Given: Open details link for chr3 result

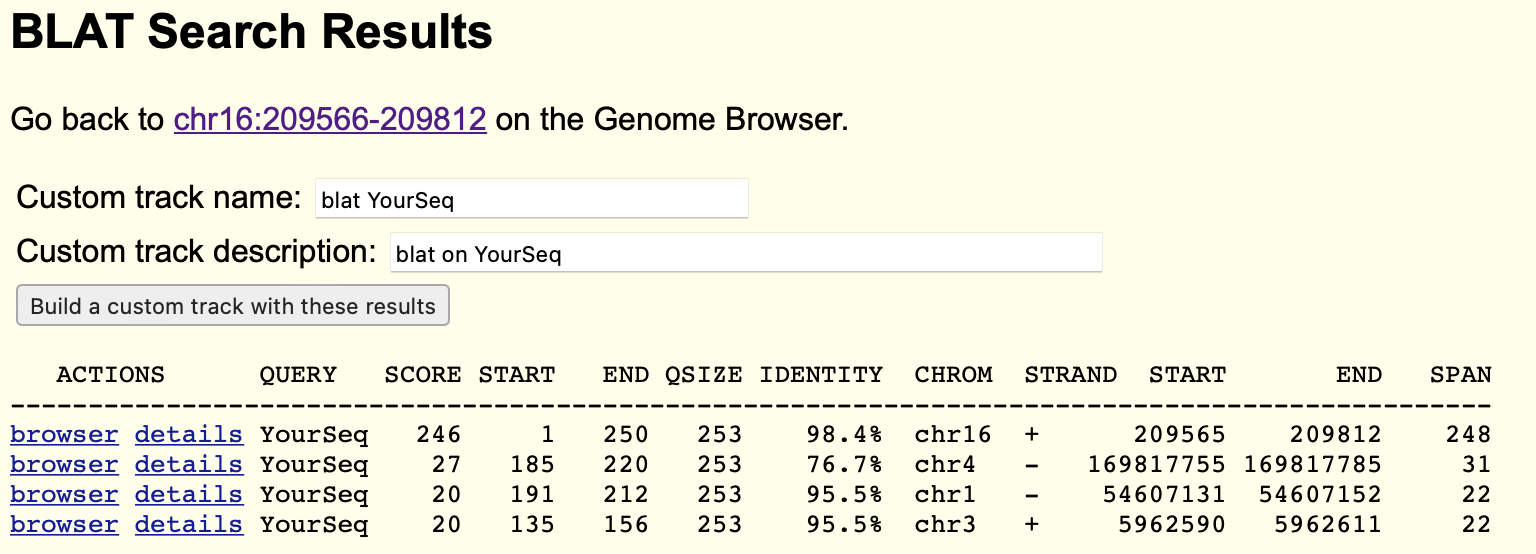Looking at the screenshot, I should coord(189,525).
